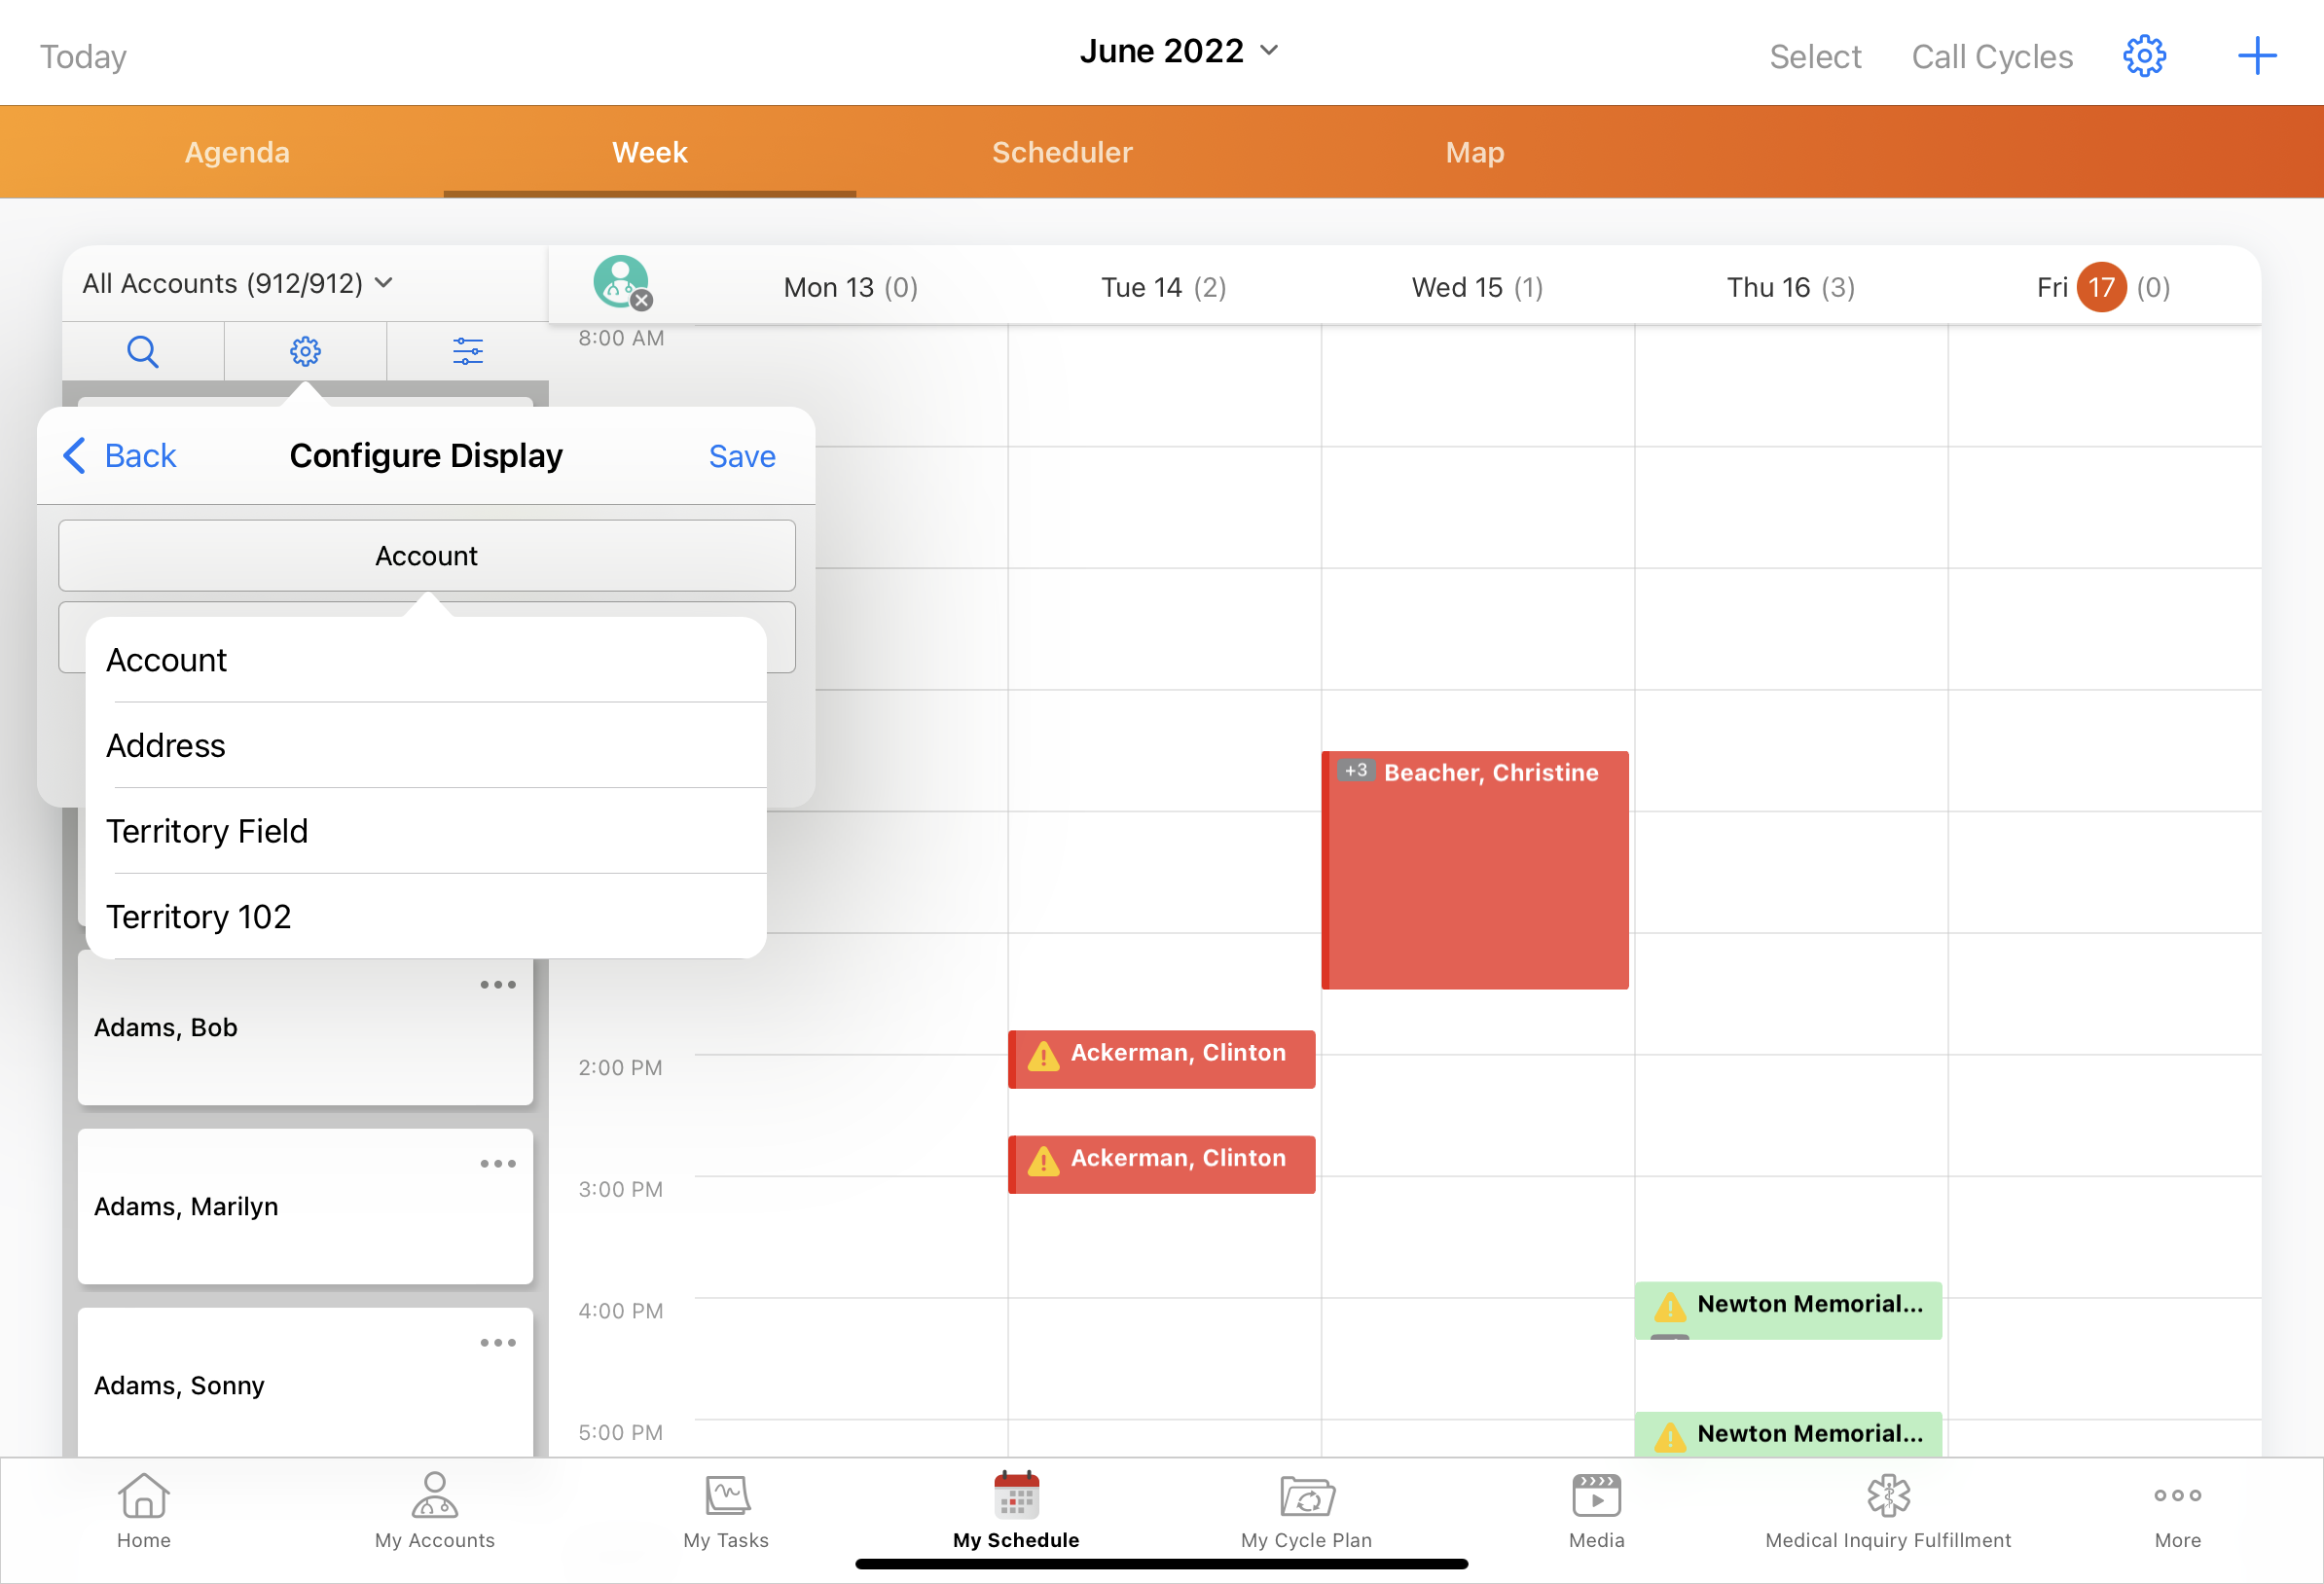Open ellipsis menu for Adams, Bob
The width and height of the screenshot is (2324, 1584).
coord(498,985)
